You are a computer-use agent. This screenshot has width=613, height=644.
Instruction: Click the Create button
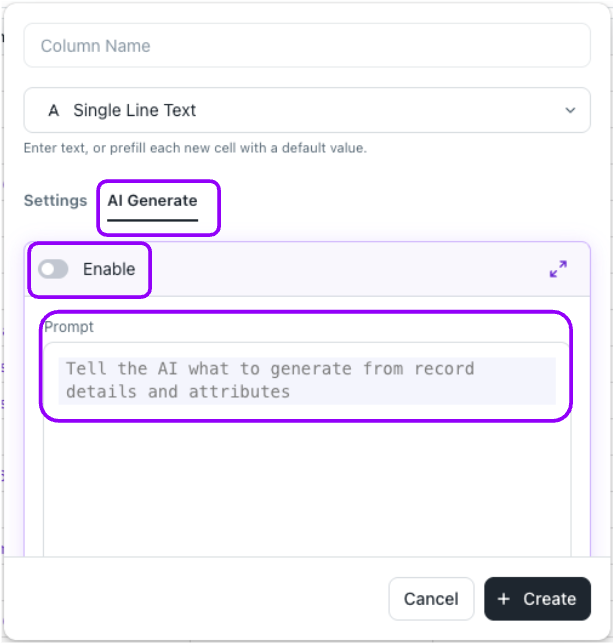(x=537, y=599)
